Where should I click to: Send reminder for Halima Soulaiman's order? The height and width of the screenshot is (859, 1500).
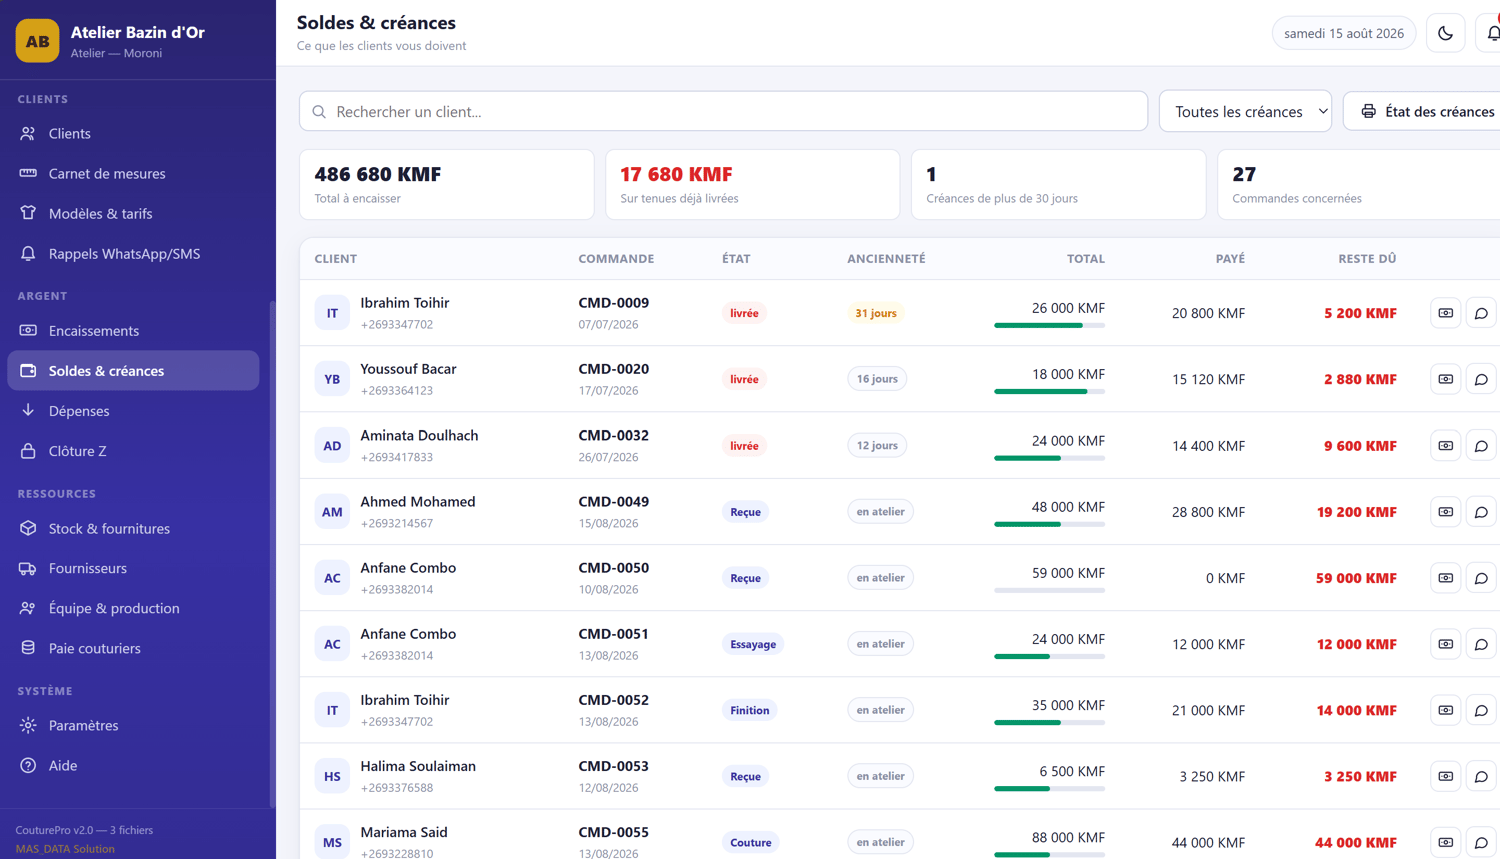(1481, 776)
